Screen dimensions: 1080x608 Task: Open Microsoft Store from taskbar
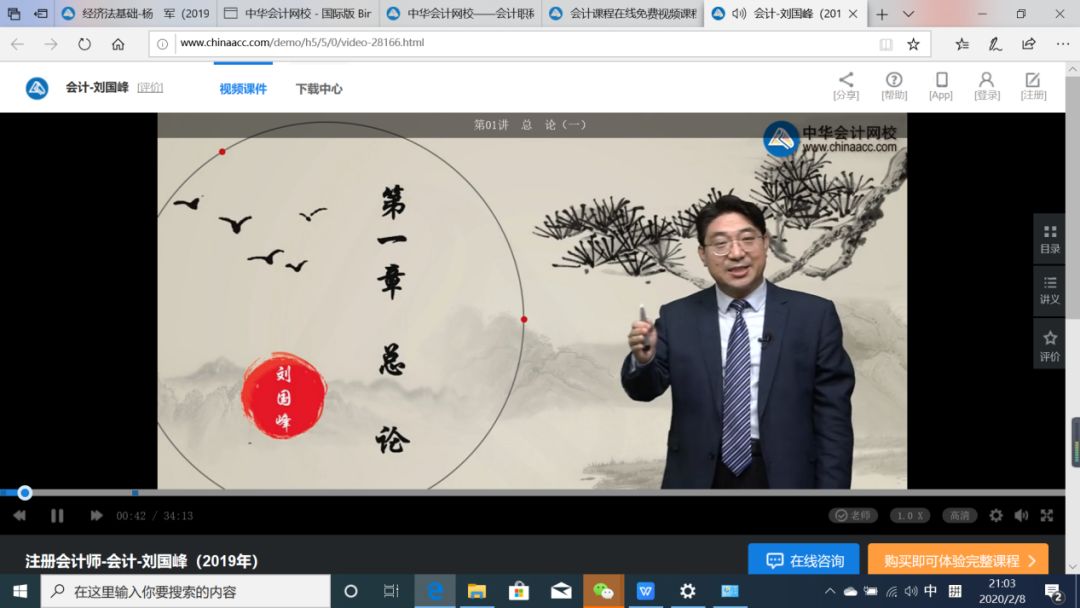(519, 591)
